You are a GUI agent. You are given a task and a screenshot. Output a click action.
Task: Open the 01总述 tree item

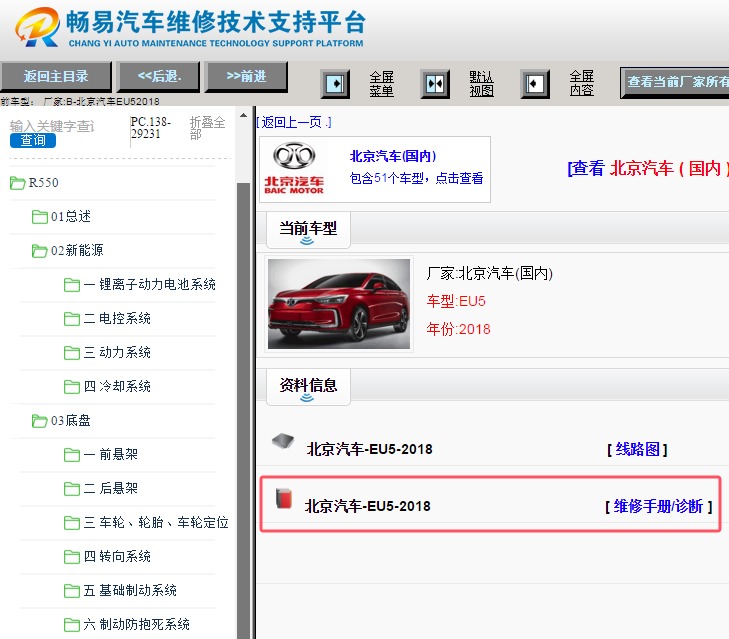coord(71,217)
